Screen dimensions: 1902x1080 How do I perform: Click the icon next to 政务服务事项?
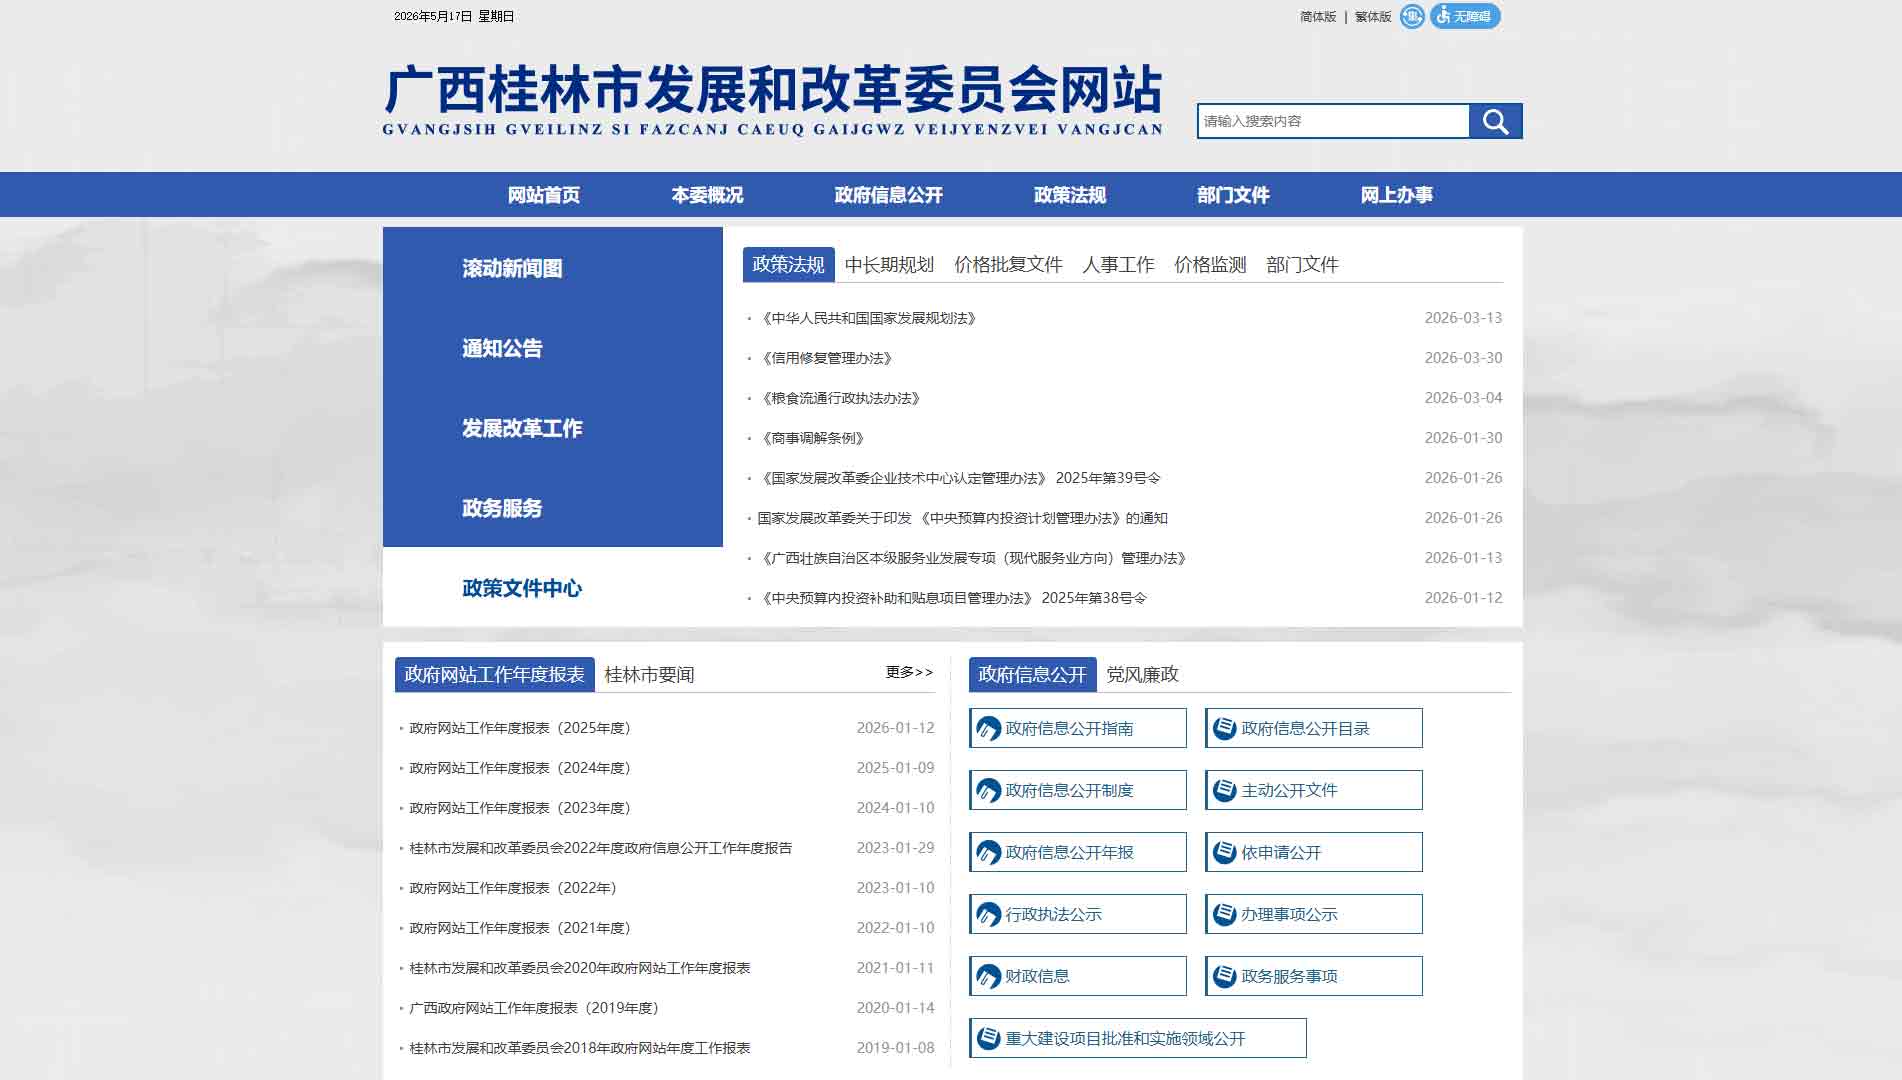tap(1225, 977)
